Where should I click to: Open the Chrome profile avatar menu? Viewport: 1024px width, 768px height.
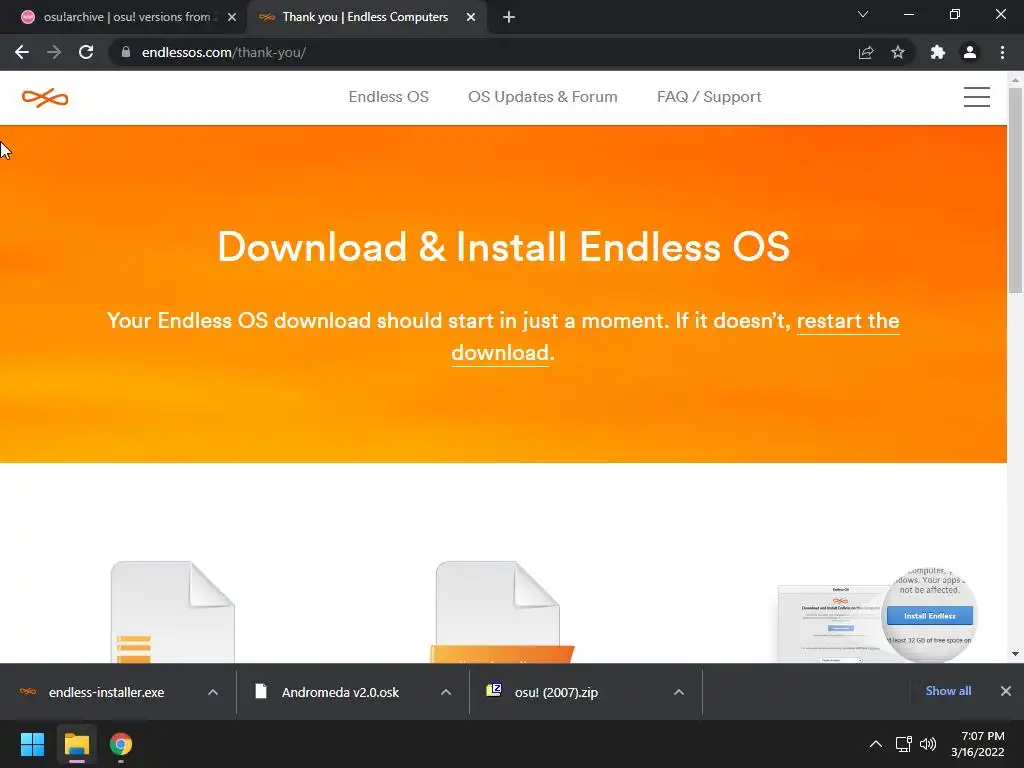970,52
